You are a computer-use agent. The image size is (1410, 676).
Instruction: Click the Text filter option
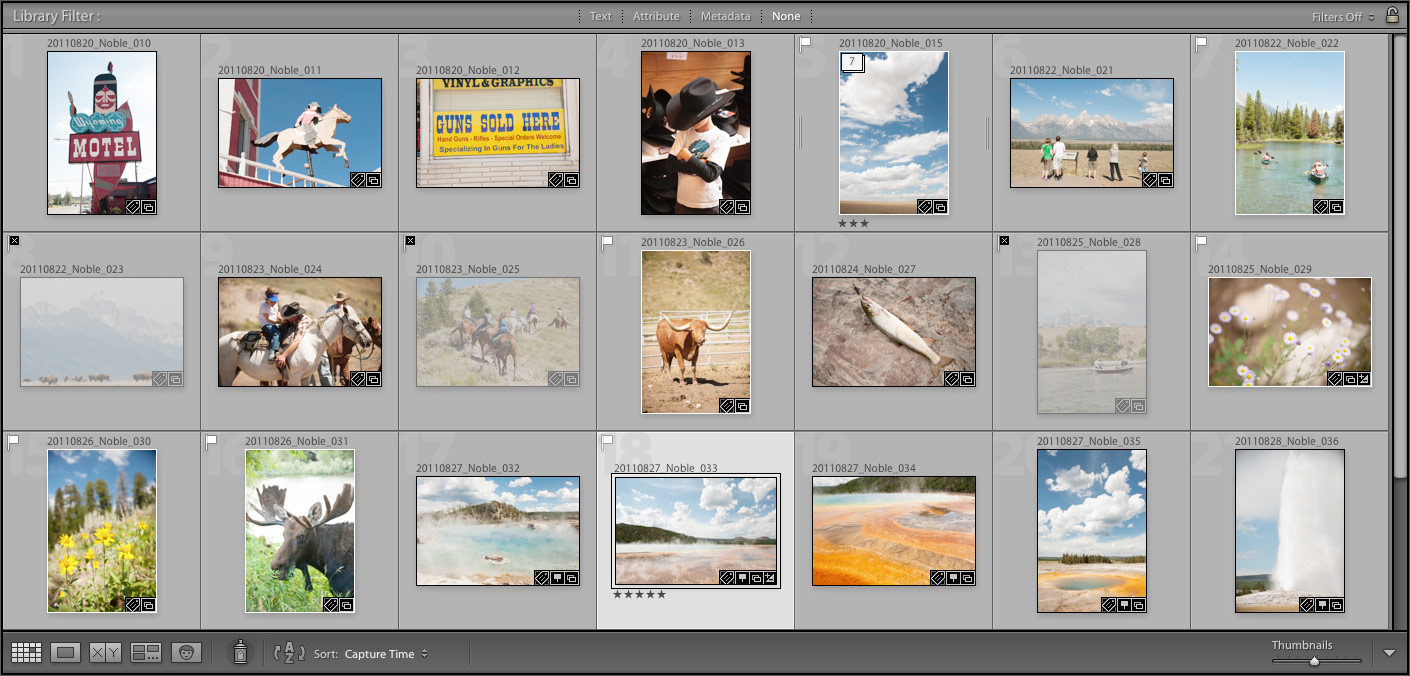click(600, 16)
